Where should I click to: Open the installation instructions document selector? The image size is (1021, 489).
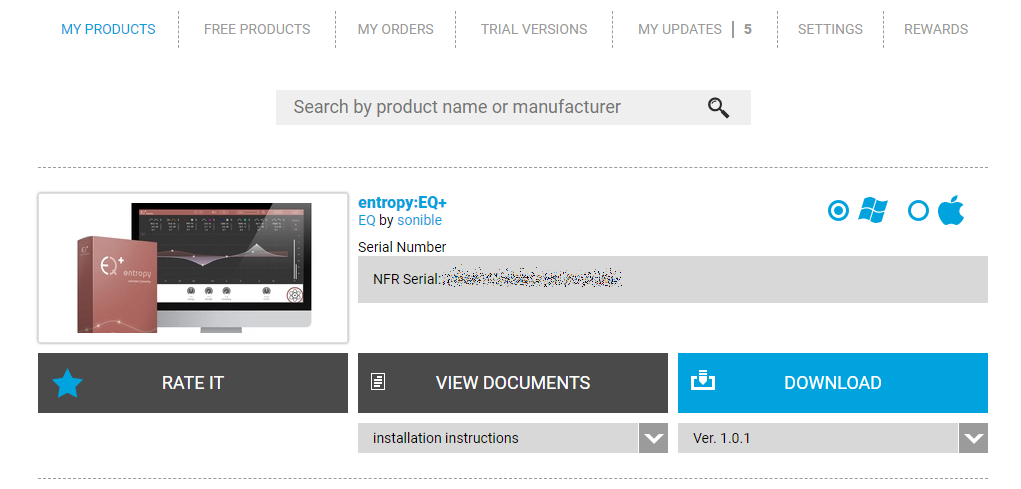tap(512, 438)
